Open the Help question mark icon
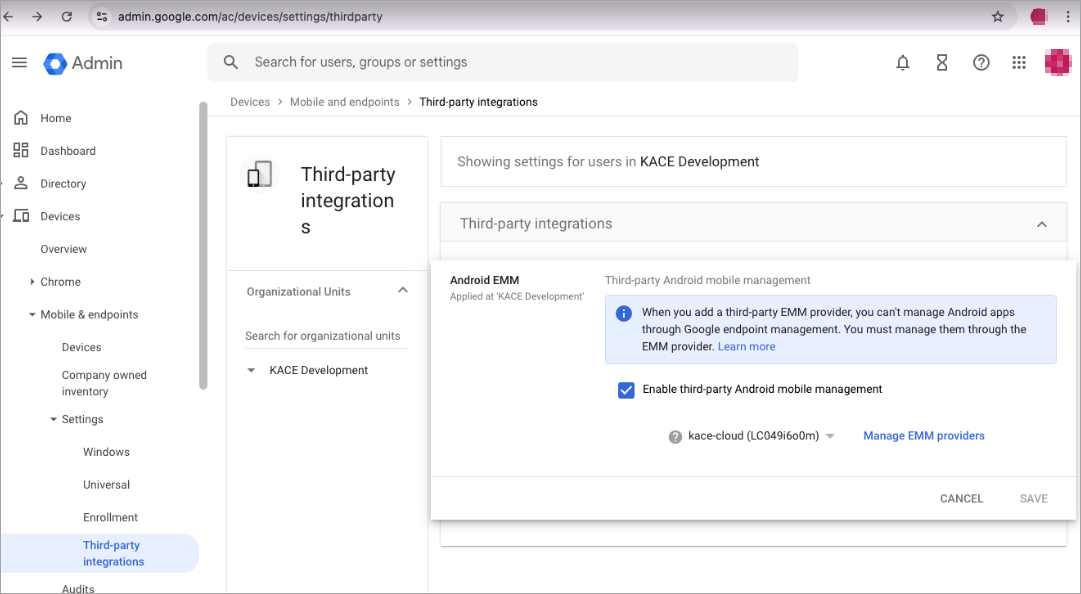The width and height of the screenshot is (1081, 594). pos(981,63)
